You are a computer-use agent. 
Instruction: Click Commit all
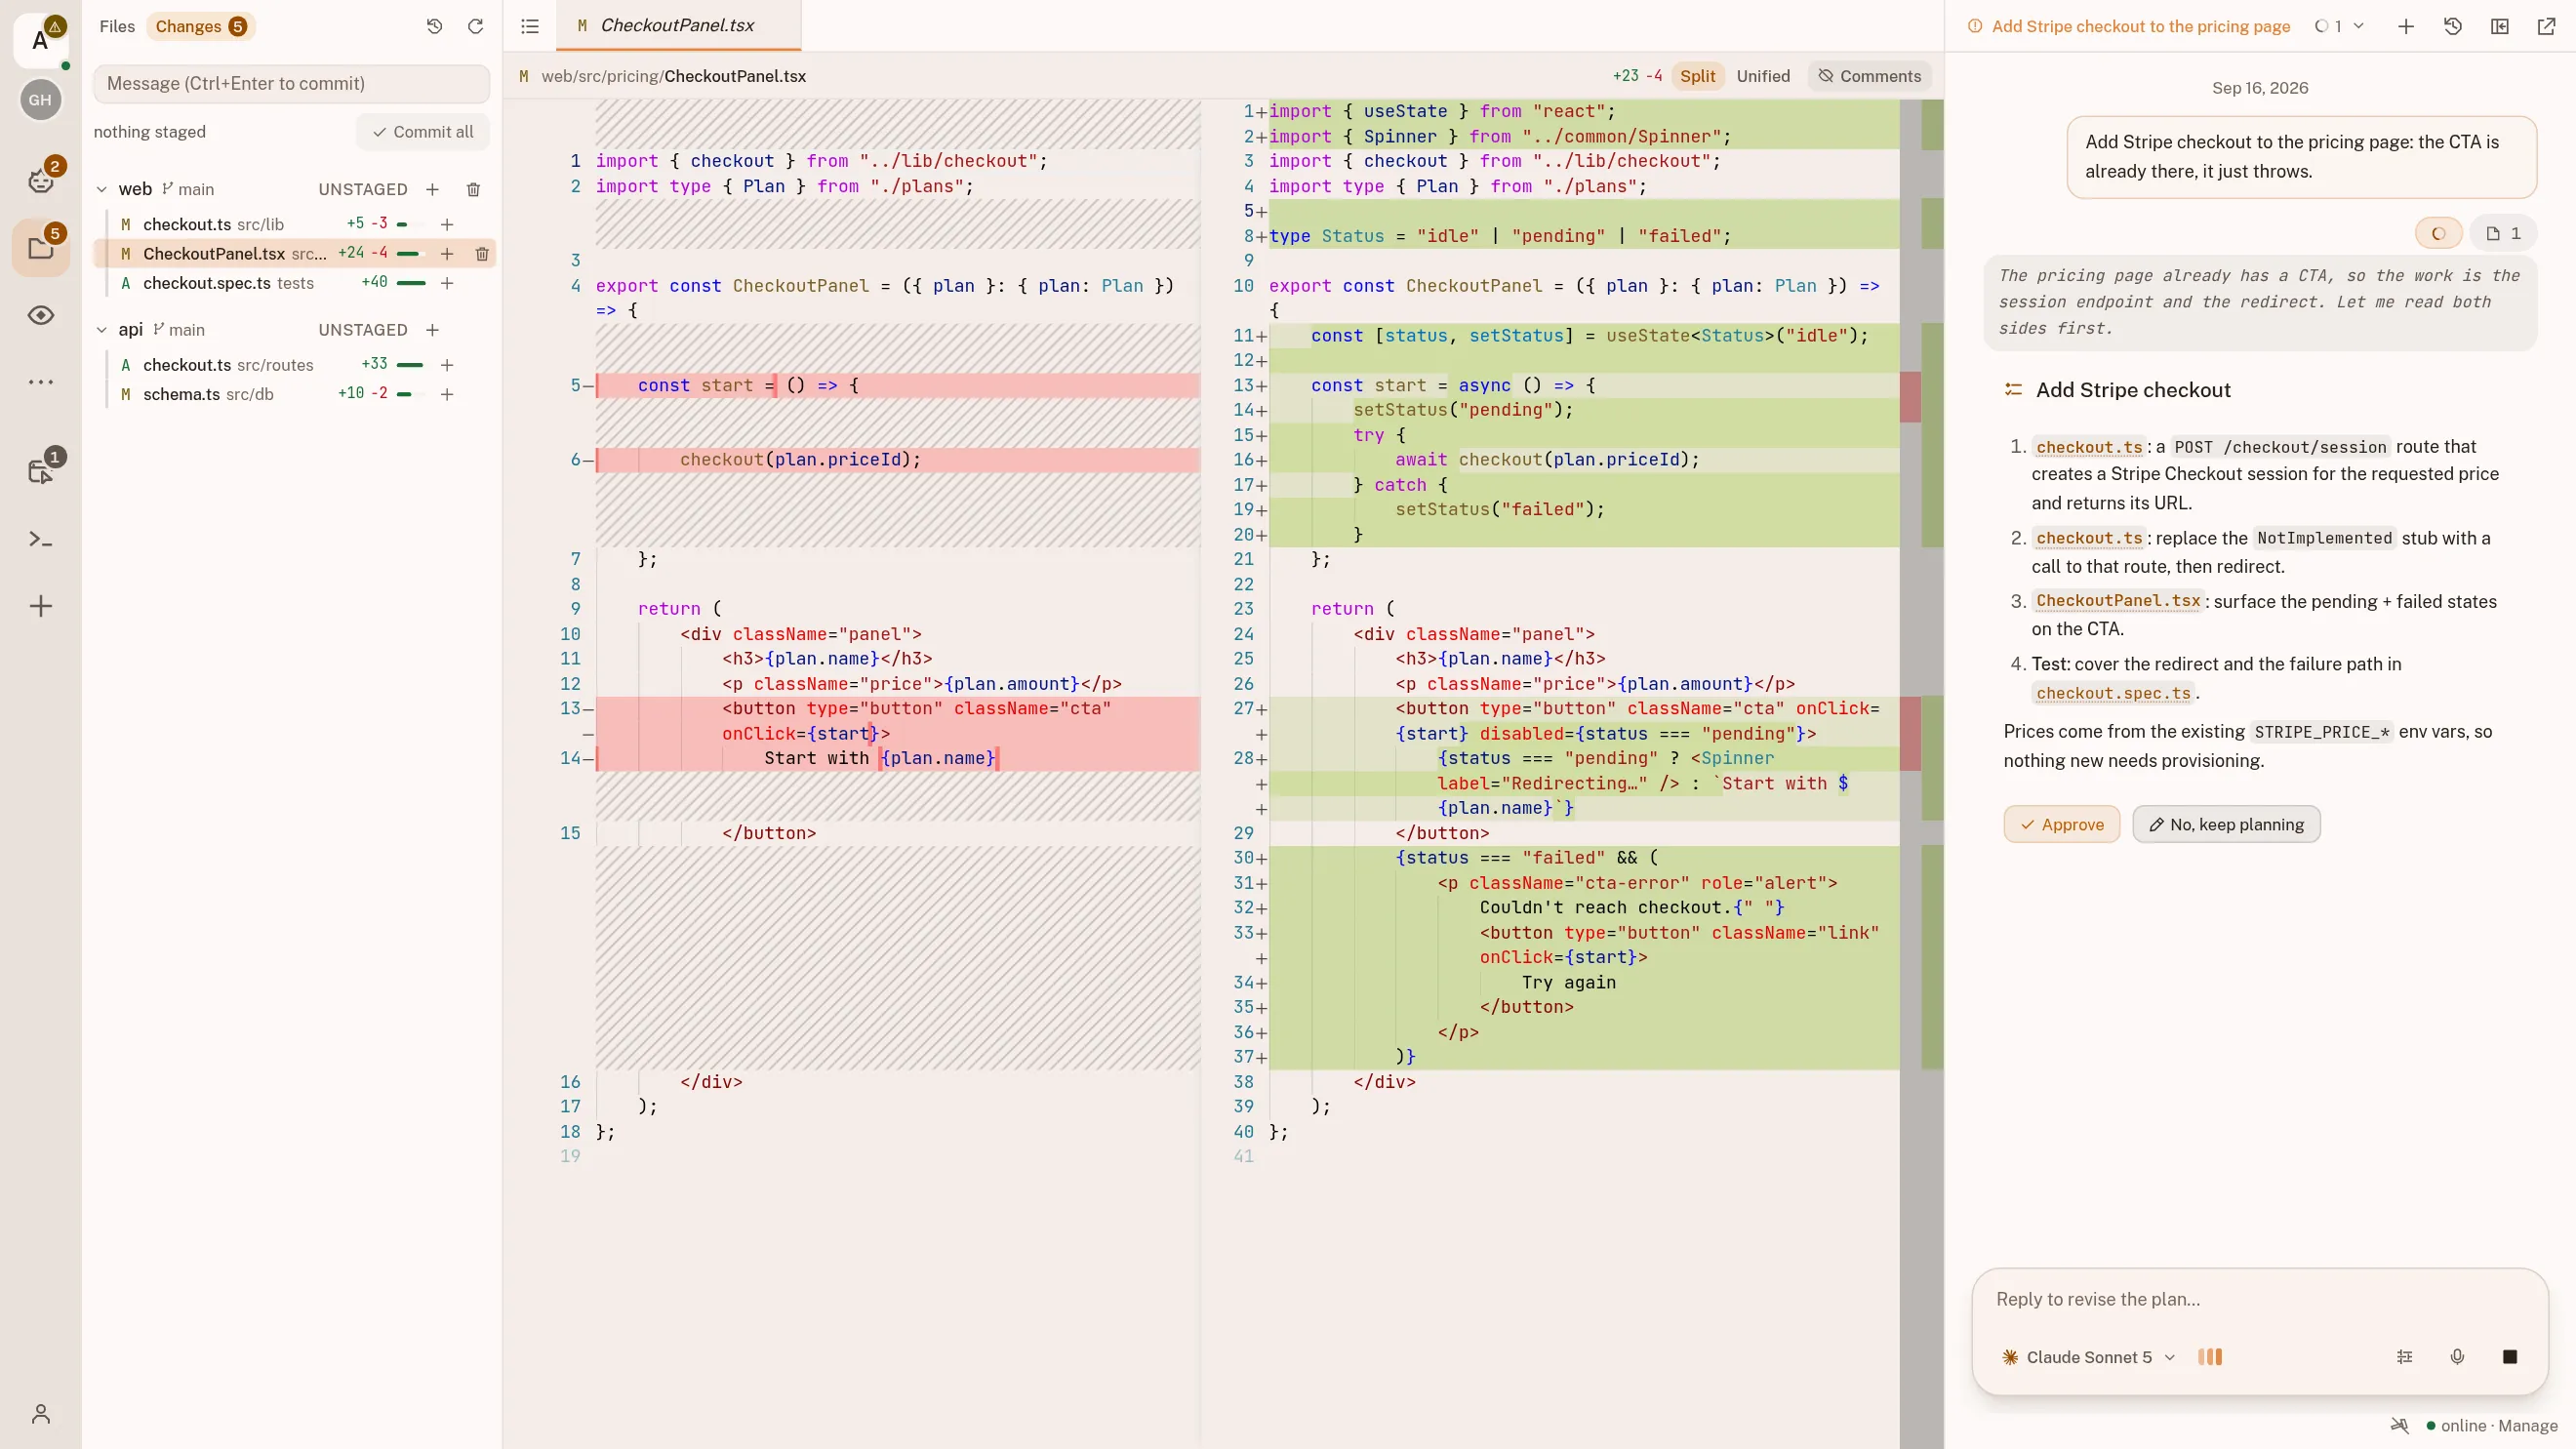(x=423, y=132)
